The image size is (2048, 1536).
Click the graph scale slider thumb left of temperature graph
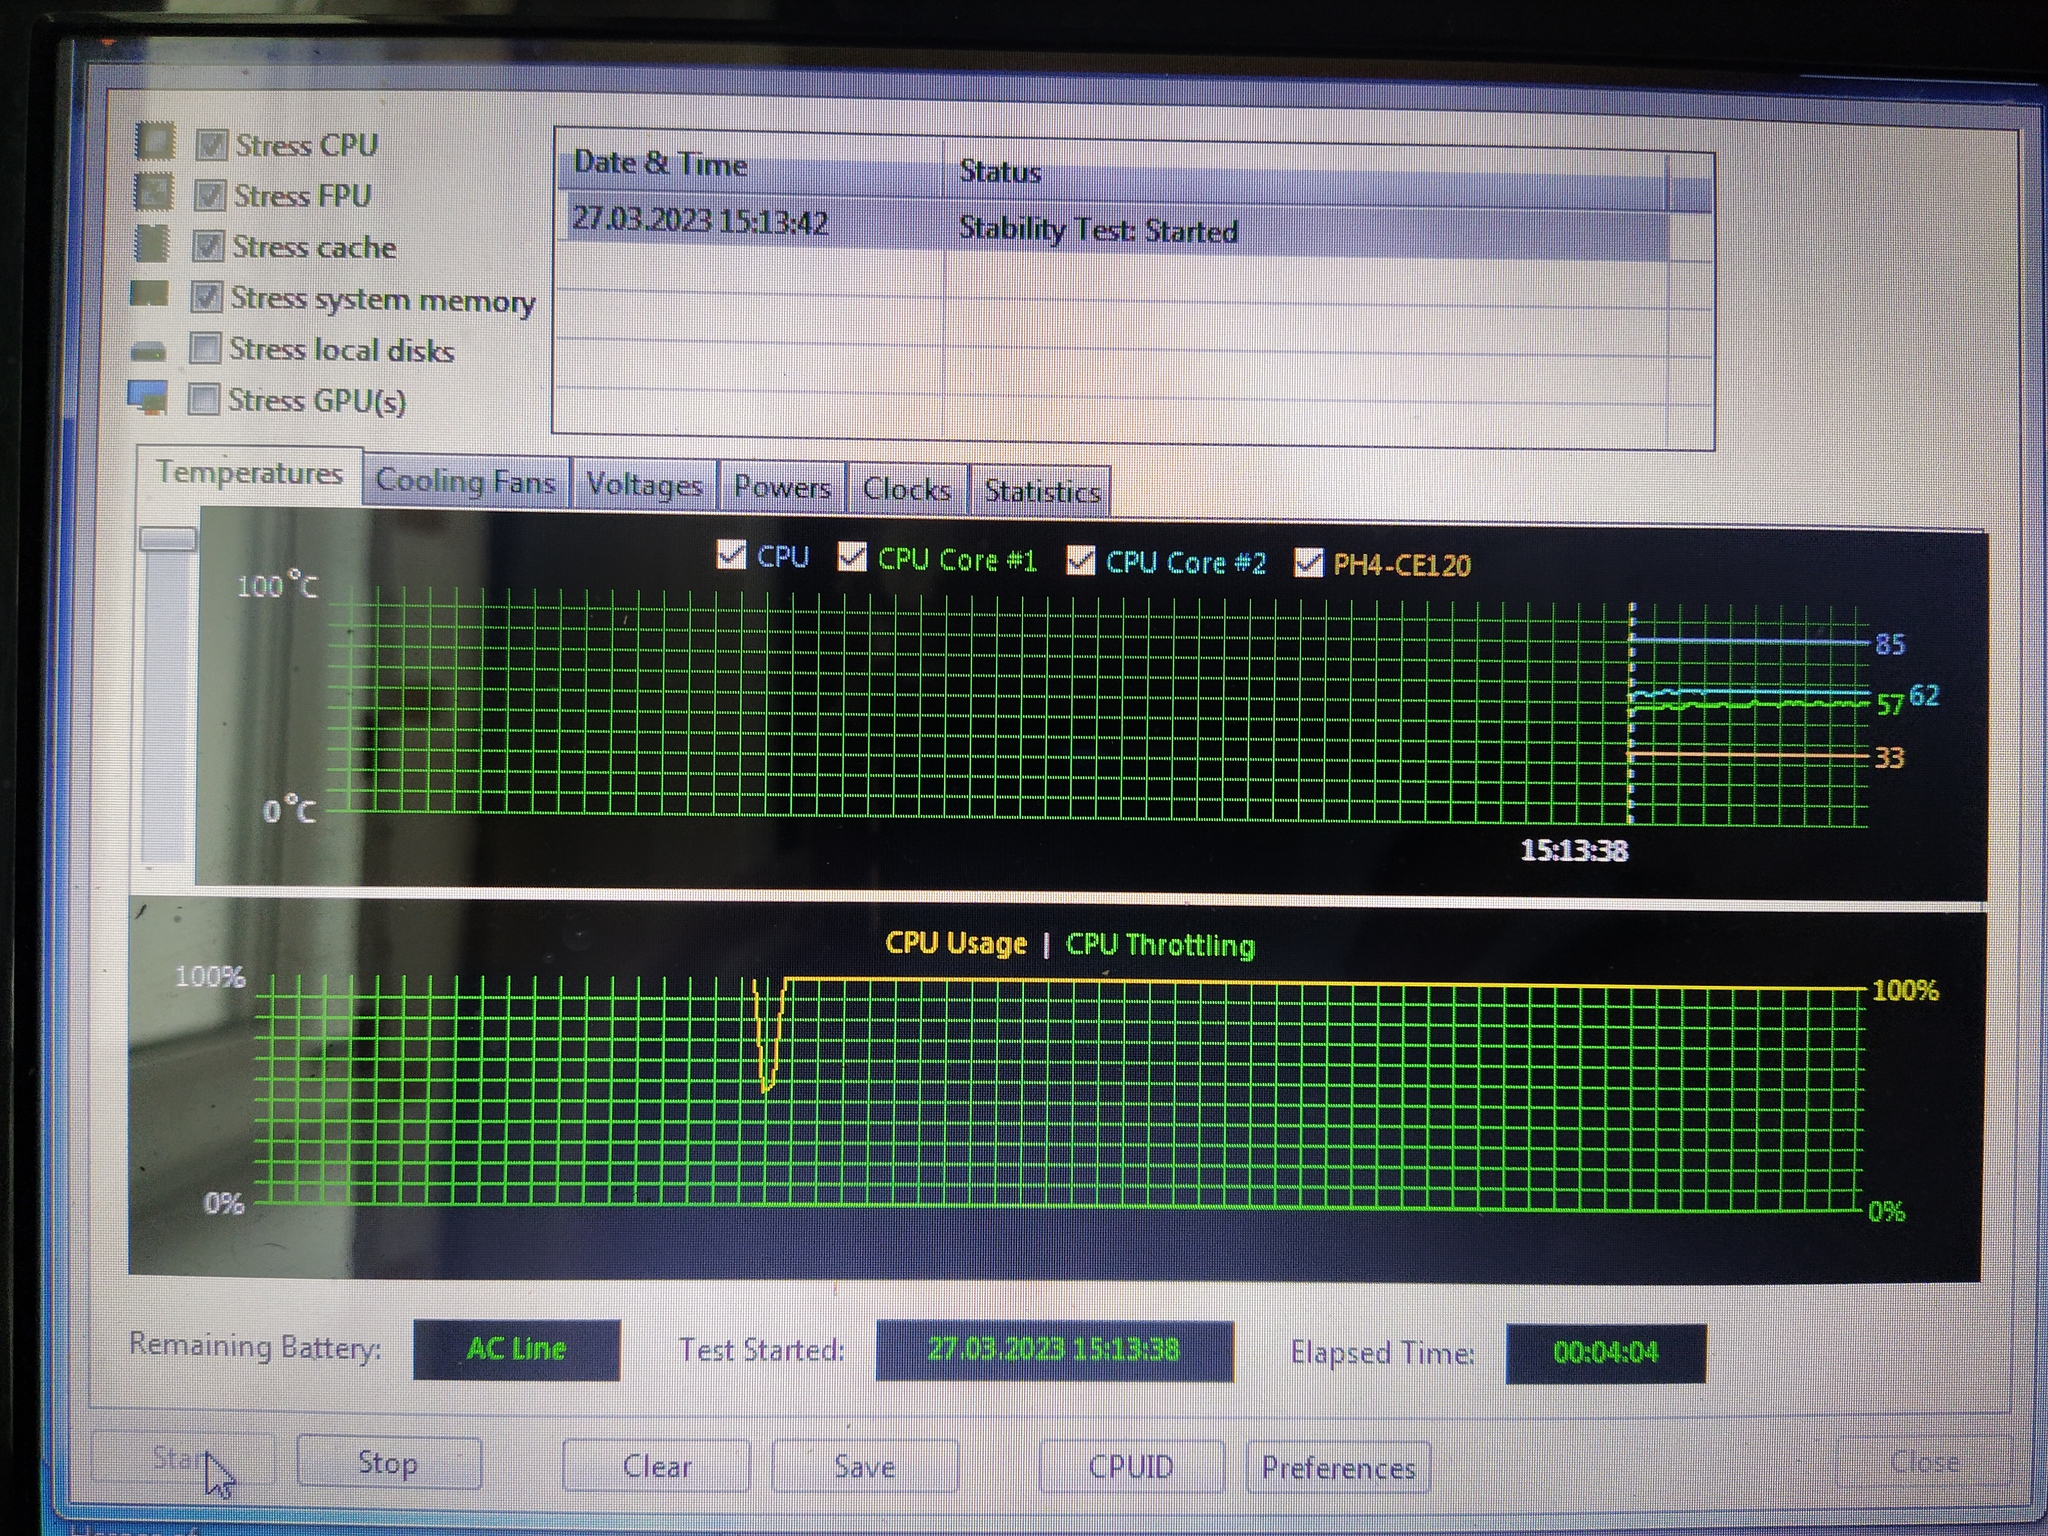pos(167,539)
